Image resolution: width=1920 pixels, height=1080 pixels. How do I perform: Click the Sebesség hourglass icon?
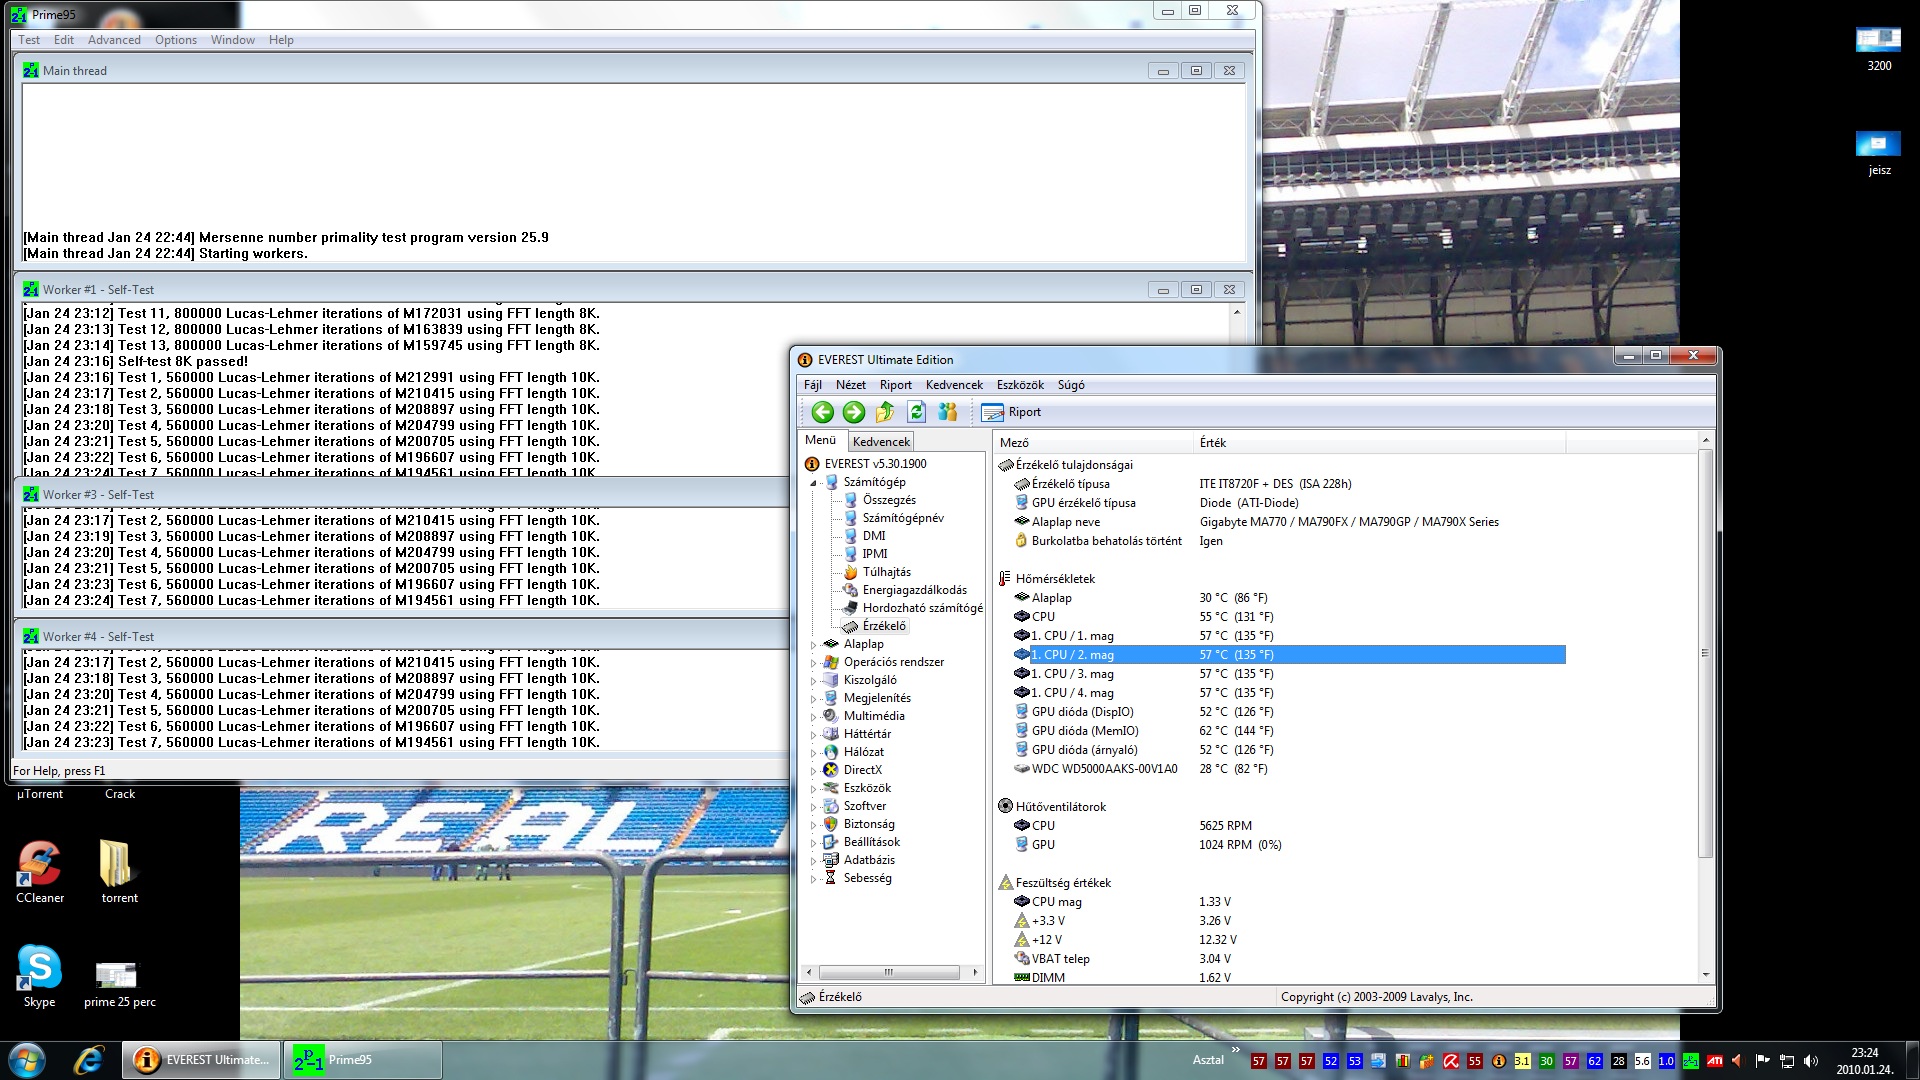830,878
